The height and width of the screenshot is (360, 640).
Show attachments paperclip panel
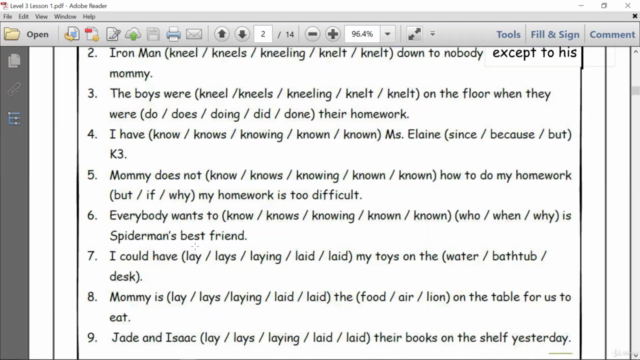click(x=14, y=89)
